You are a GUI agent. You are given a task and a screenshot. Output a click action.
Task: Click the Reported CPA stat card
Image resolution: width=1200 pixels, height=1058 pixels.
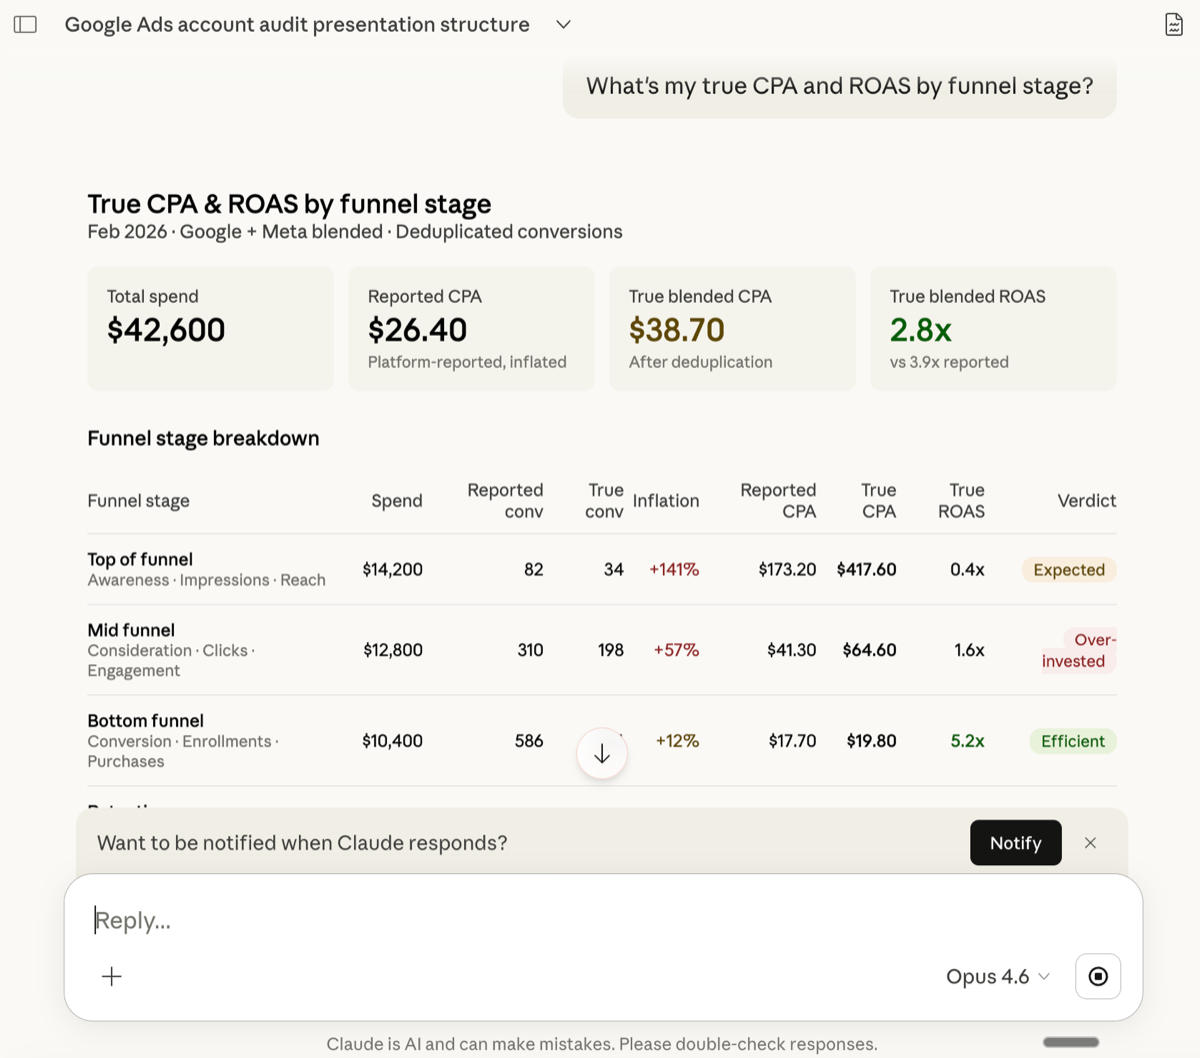coord(471,328)
